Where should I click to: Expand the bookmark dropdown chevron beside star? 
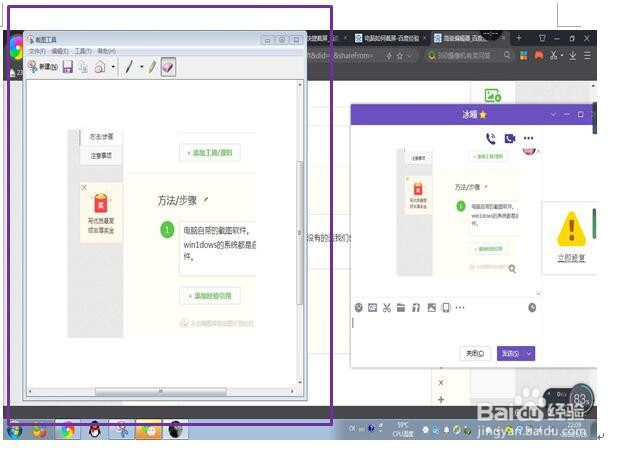point(410,56)
